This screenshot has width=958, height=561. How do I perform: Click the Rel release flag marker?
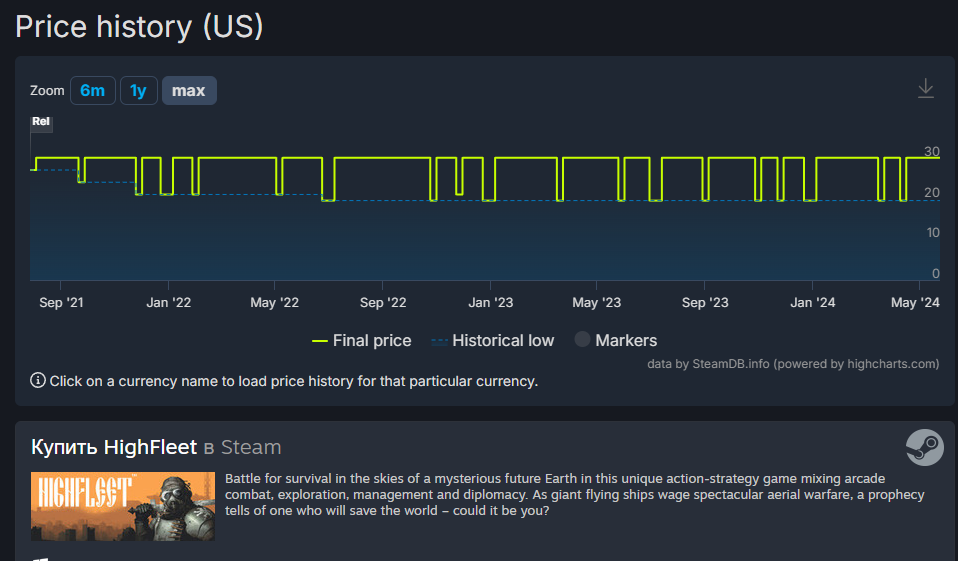pos(41,122)
